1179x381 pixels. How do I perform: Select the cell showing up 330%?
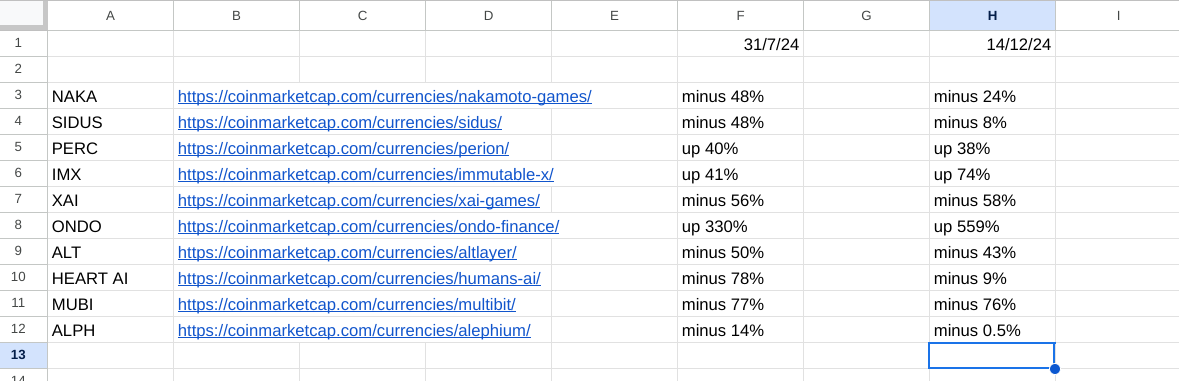[x=740, y=226]
